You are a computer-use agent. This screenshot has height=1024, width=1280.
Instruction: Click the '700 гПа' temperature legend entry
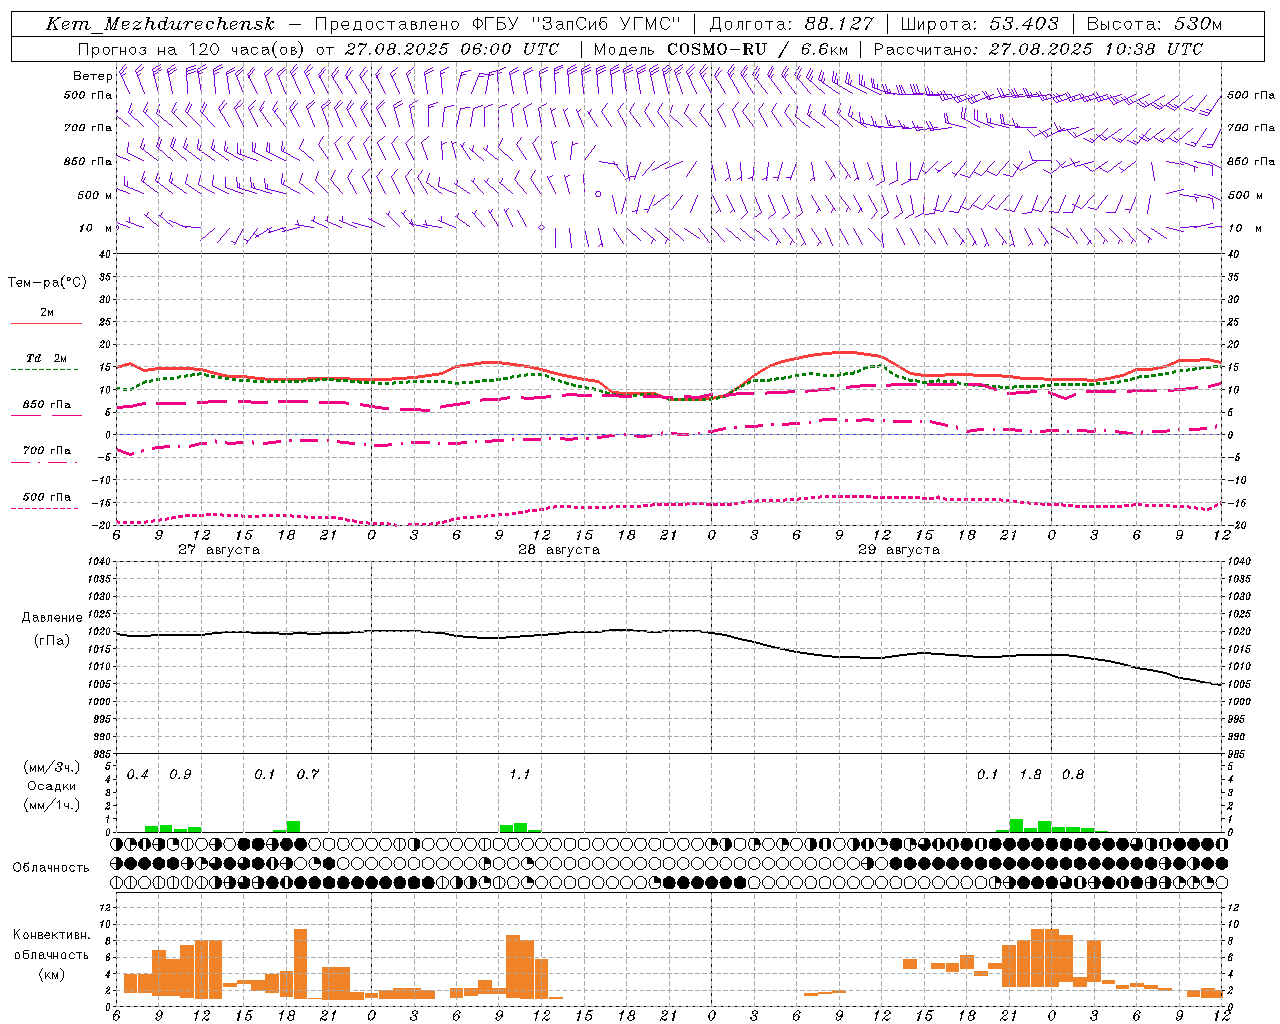tap(47, 451)
